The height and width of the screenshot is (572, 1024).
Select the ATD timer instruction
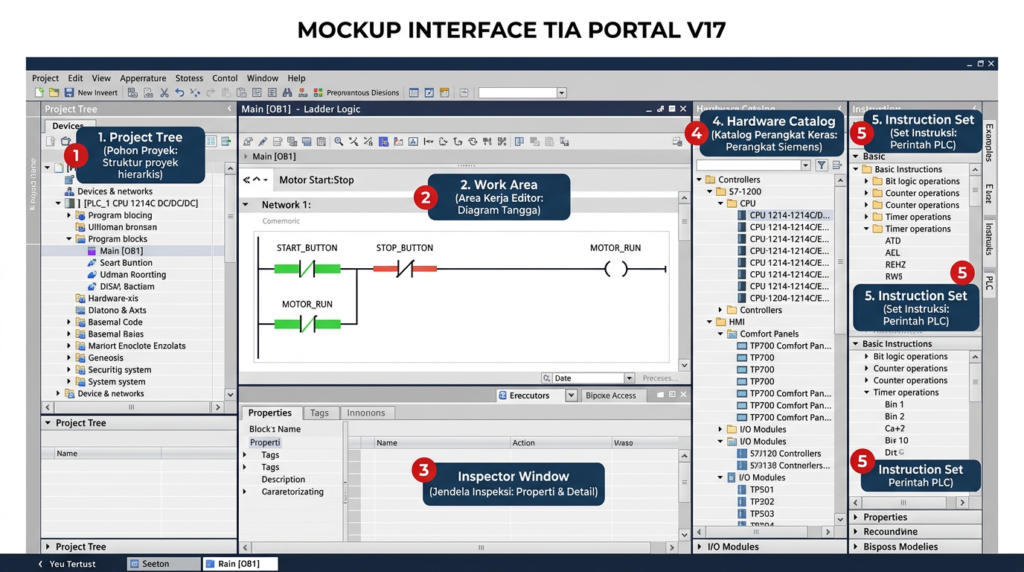(893, 240)
